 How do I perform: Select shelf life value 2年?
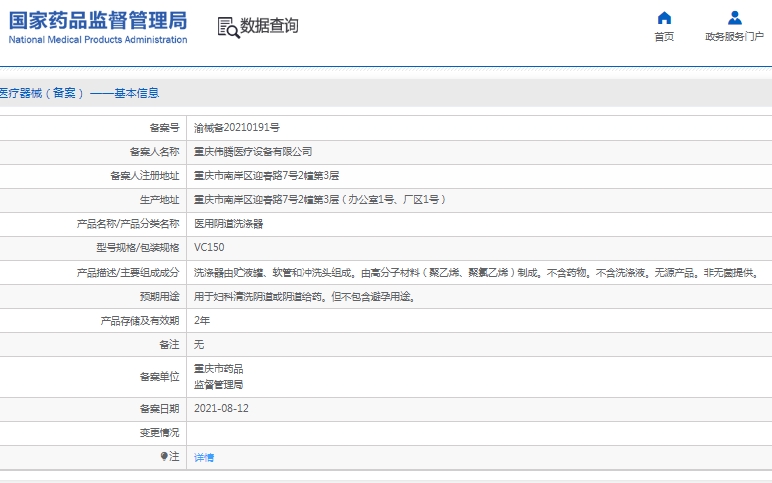point(202,321)
